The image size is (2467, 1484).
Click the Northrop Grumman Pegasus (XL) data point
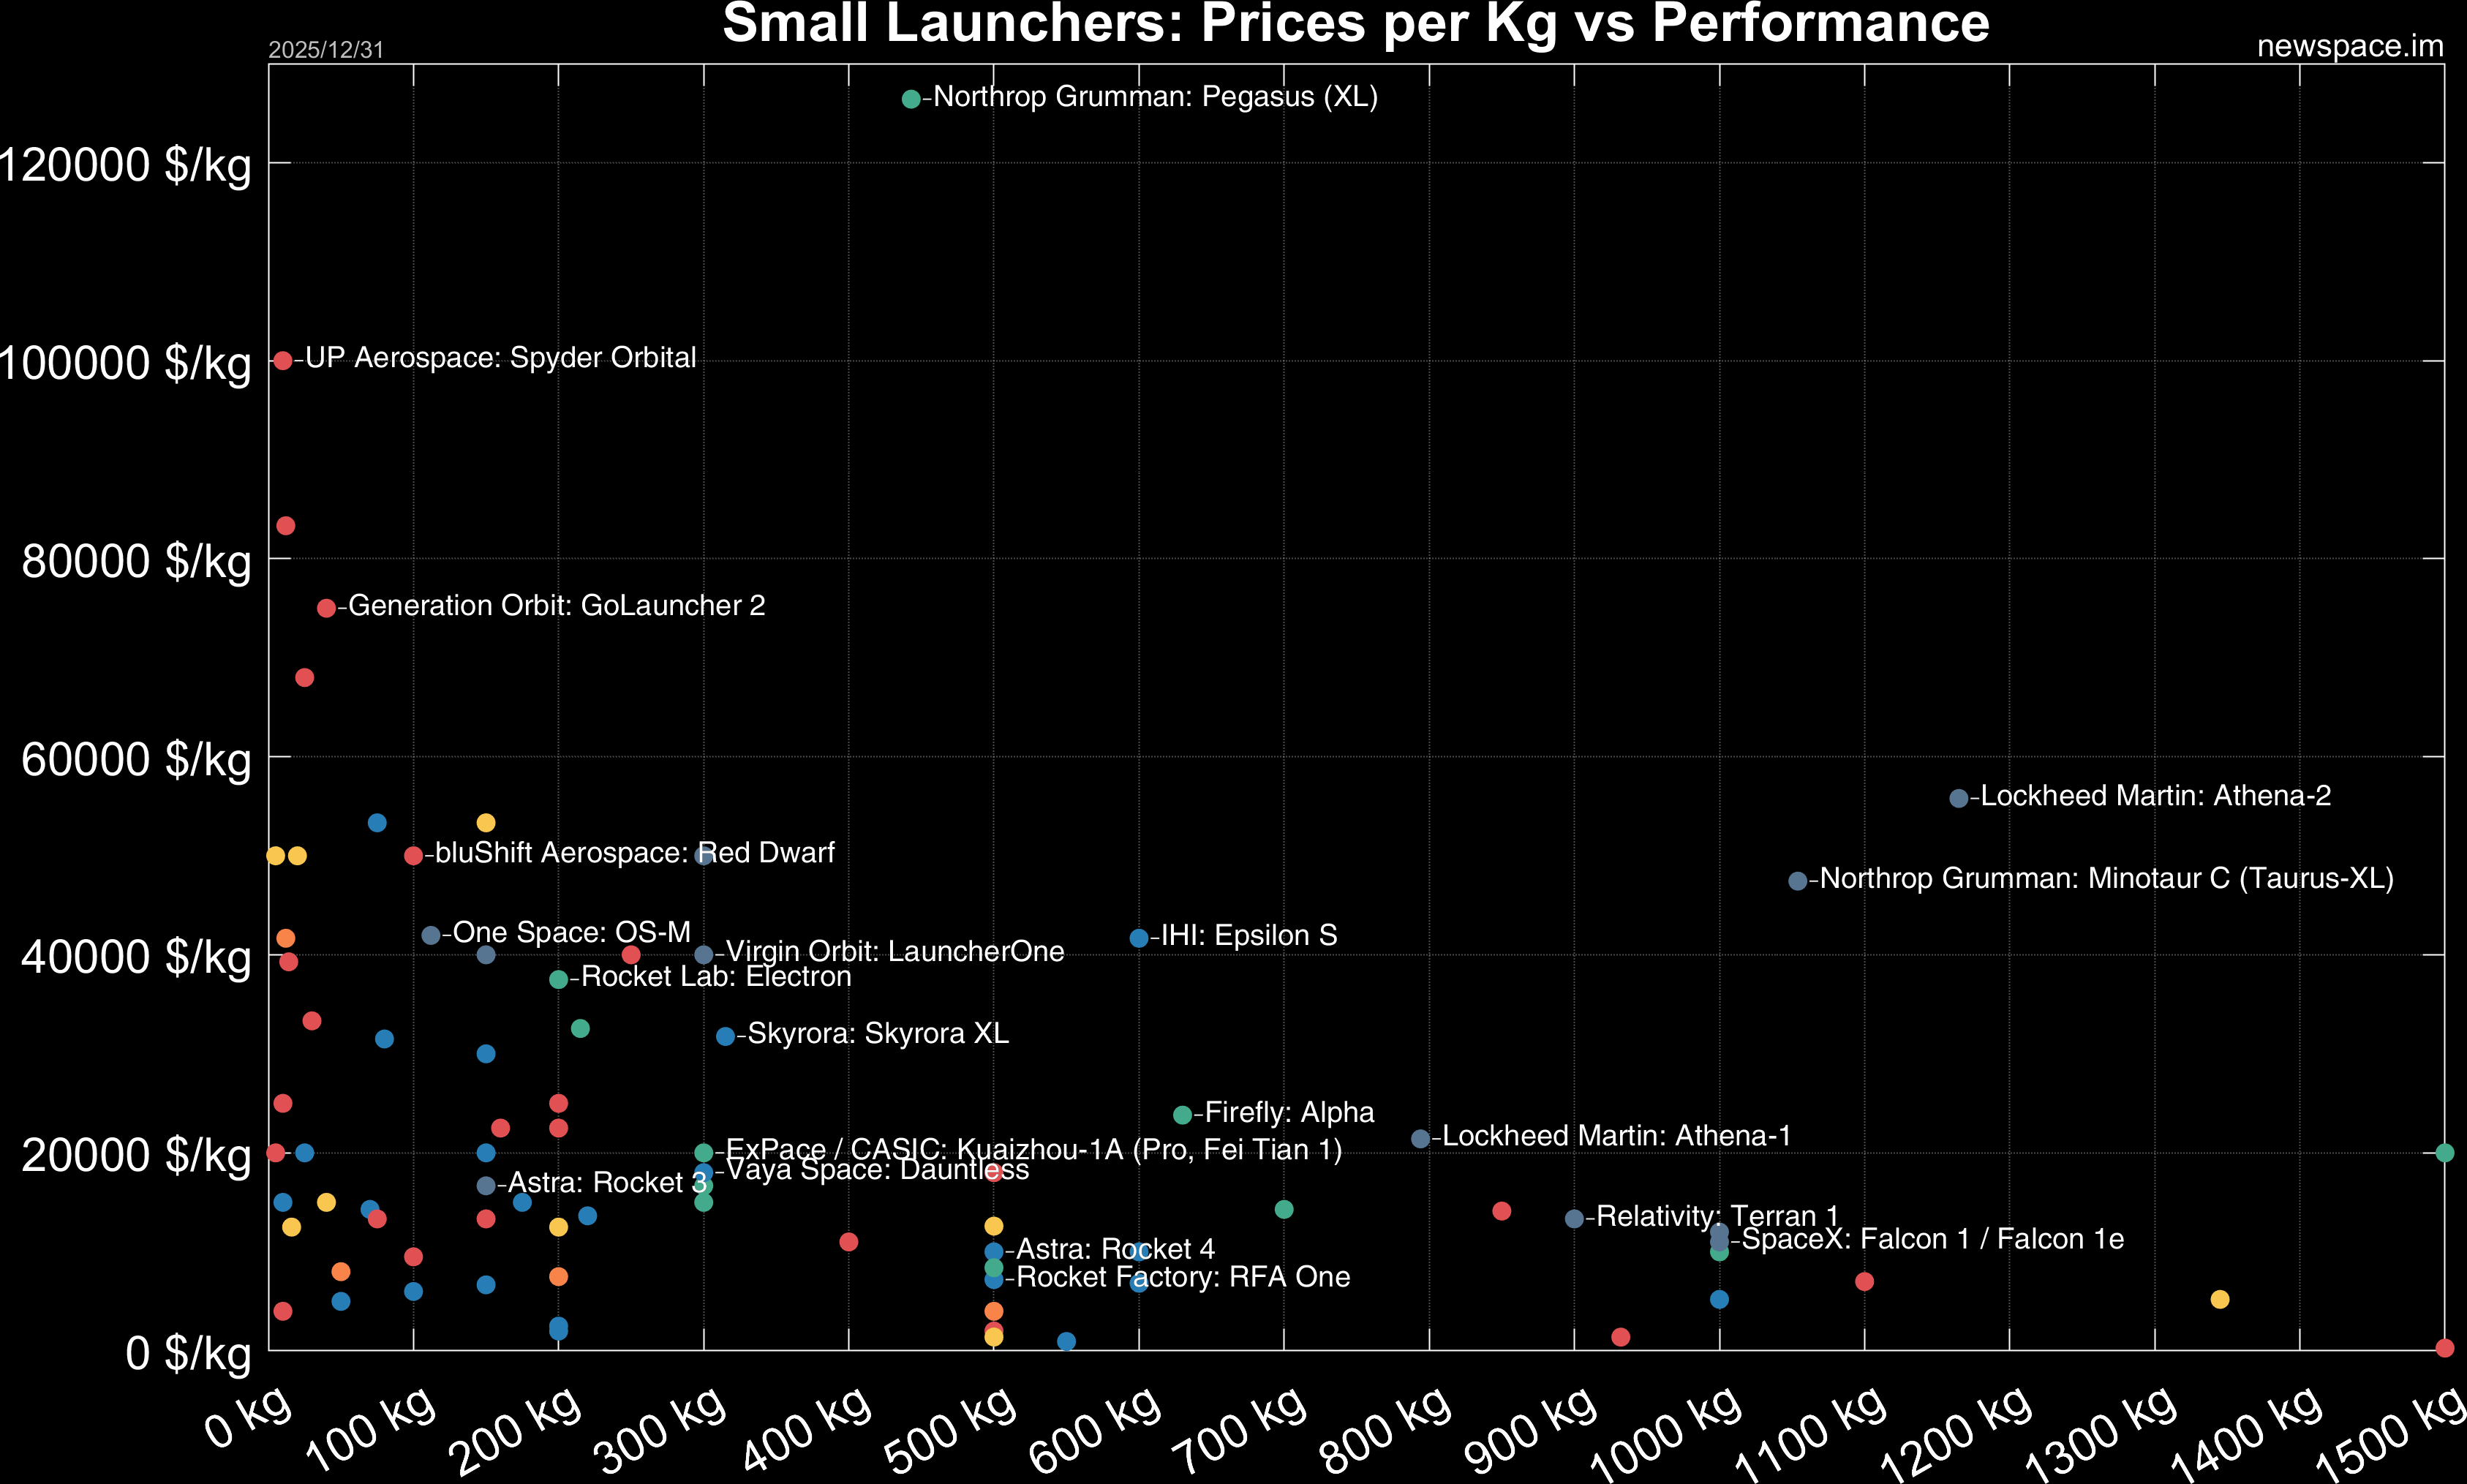(911, 99)
